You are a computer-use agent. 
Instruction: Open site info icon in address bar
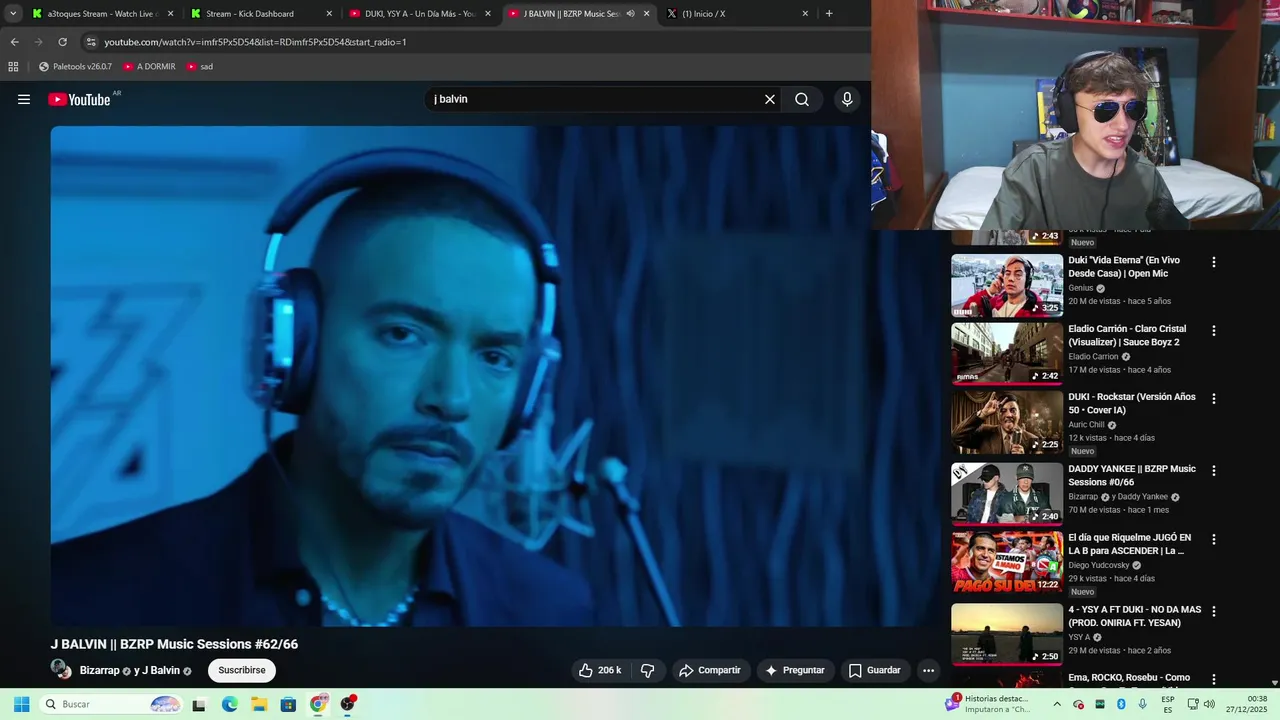(91, 42)
